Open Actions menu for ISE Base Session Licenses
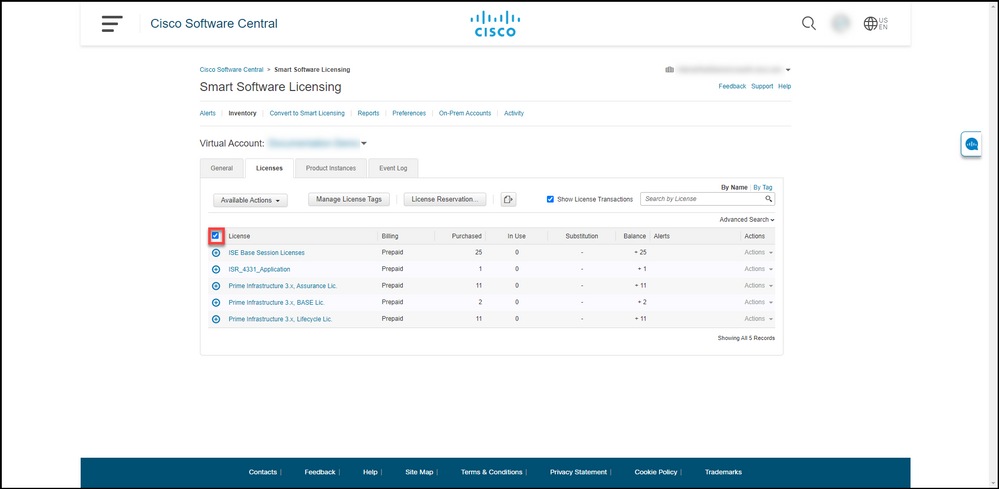The height and width of the screenshot is (489, 999). click(x=758, y=253)
